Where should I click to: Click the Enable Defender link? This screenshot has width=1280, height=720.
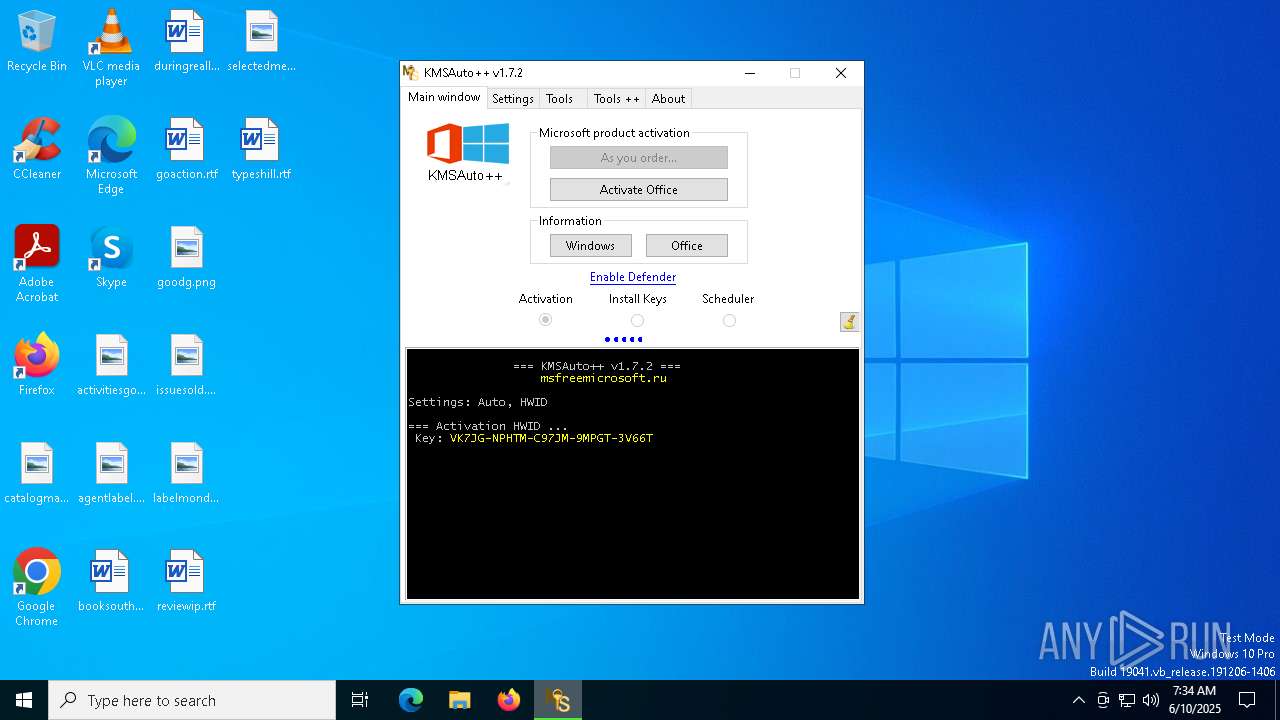633,277
